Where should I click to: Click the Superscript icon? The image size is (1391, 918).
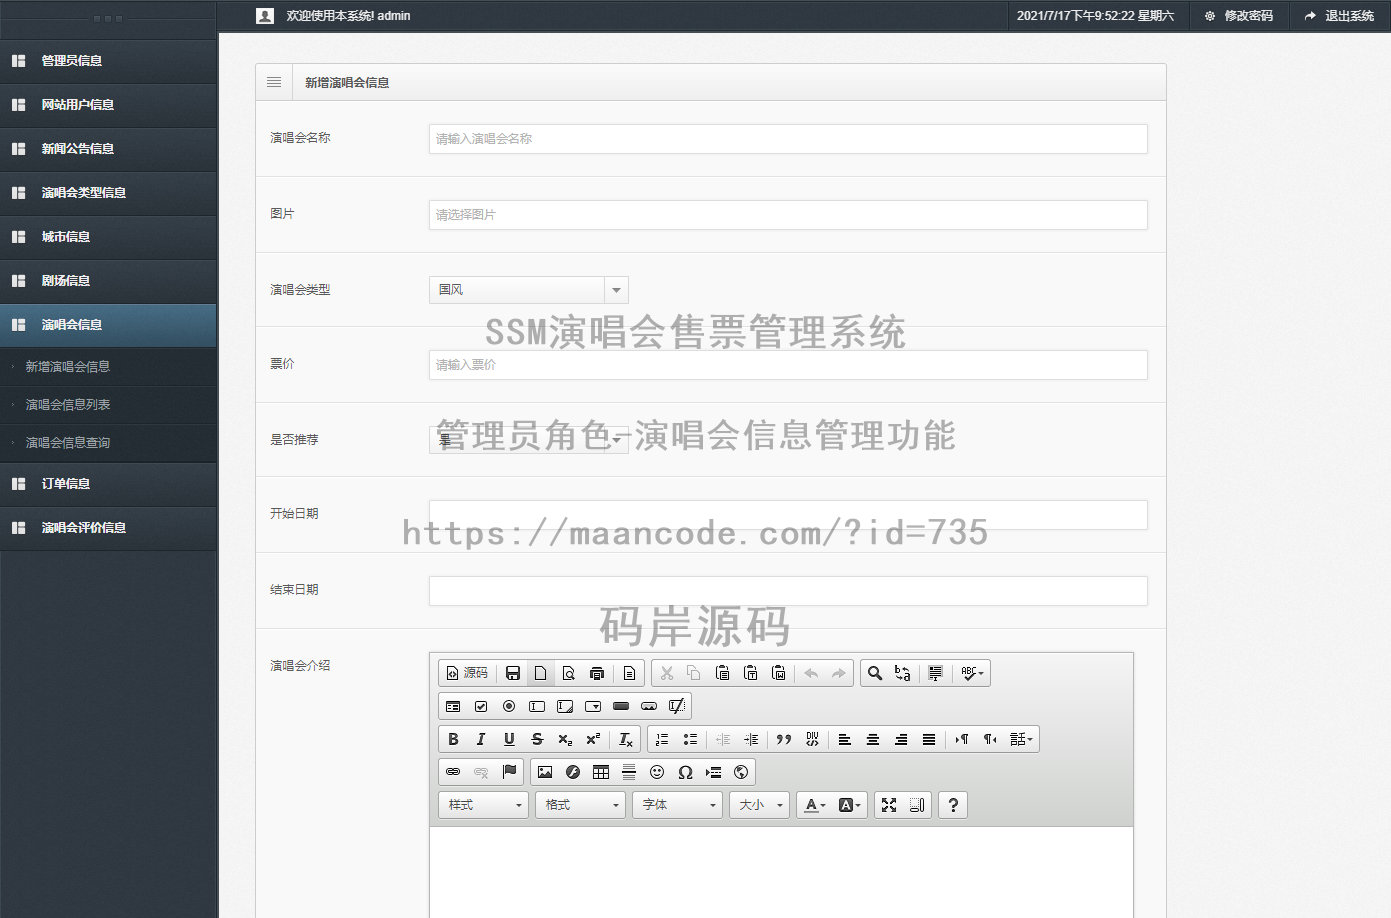tap(593, 739)
